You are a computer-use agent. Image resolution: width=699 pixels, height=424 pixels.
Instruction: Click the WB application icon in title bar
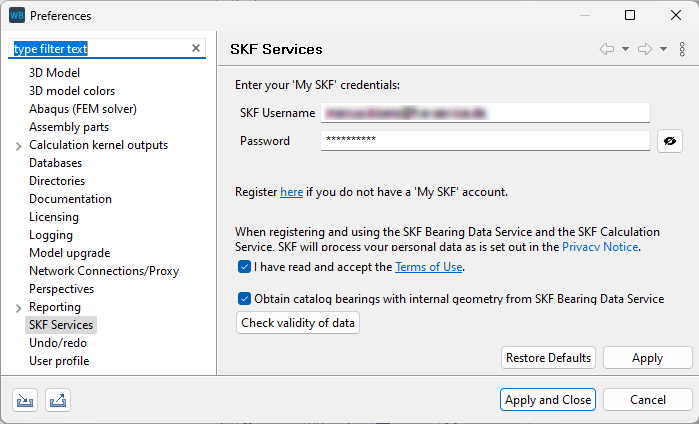tap(16, 16)
